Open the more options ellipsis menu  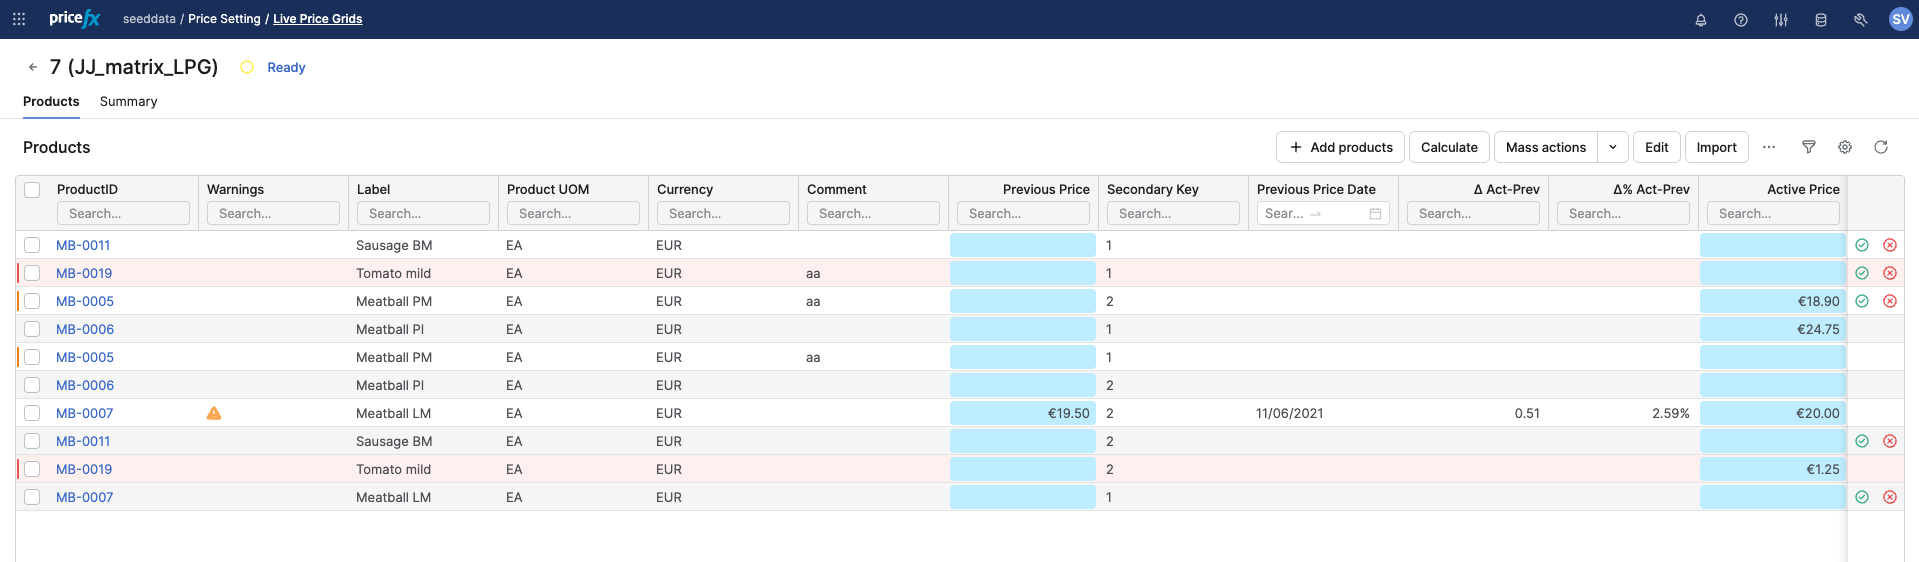pyautogui.click(x=1768, y=147)
